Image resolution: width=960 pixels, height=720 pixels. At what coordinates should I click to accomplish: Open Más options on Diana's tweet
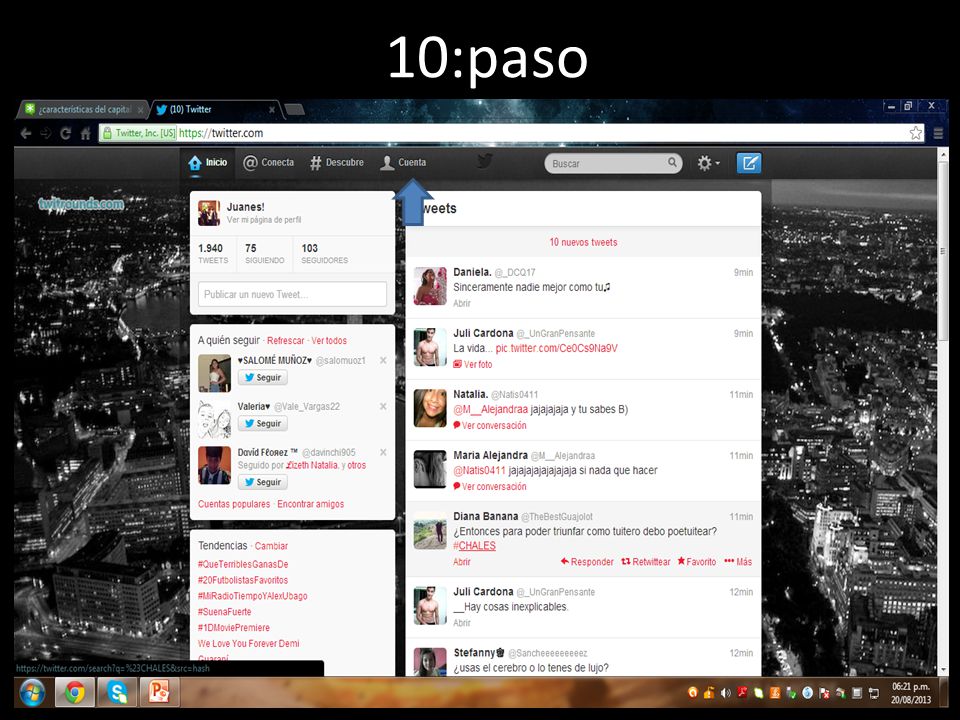738,562
